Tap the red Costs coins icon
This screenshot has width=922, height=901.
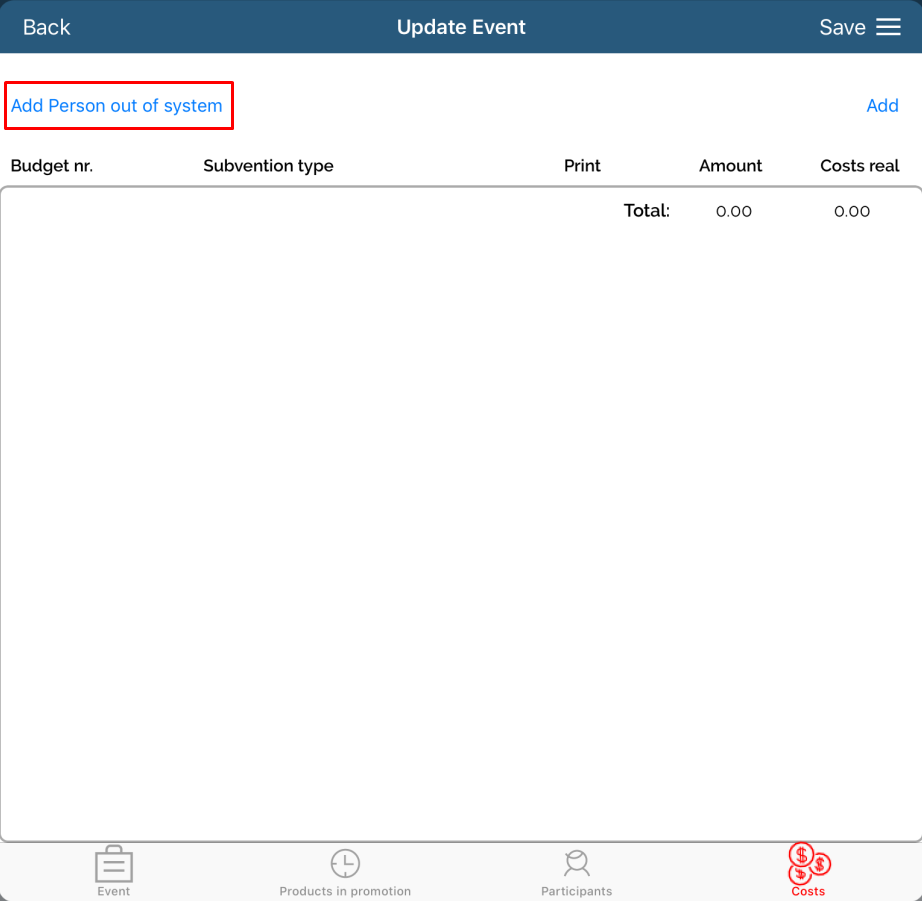click(808, 862)
